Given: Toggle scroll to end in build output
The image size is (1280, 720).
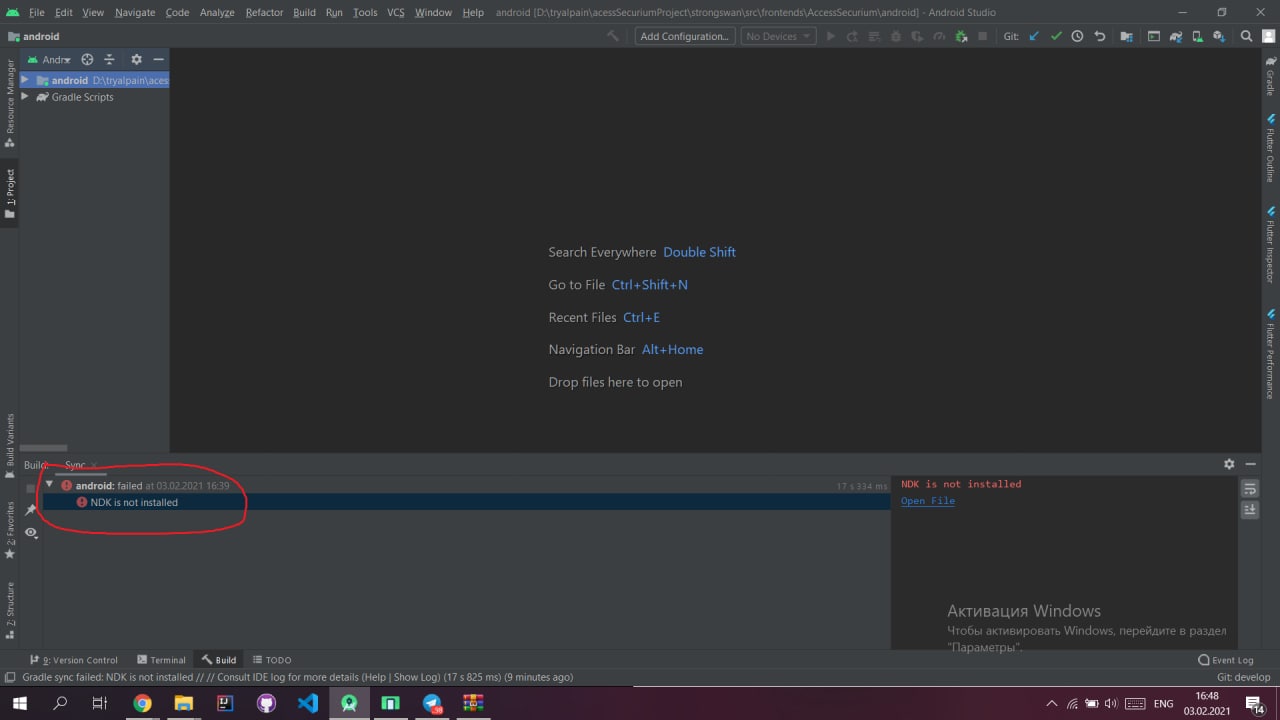Looking at the screenshot, I should pyautogui.click(x=1250, y=510).
